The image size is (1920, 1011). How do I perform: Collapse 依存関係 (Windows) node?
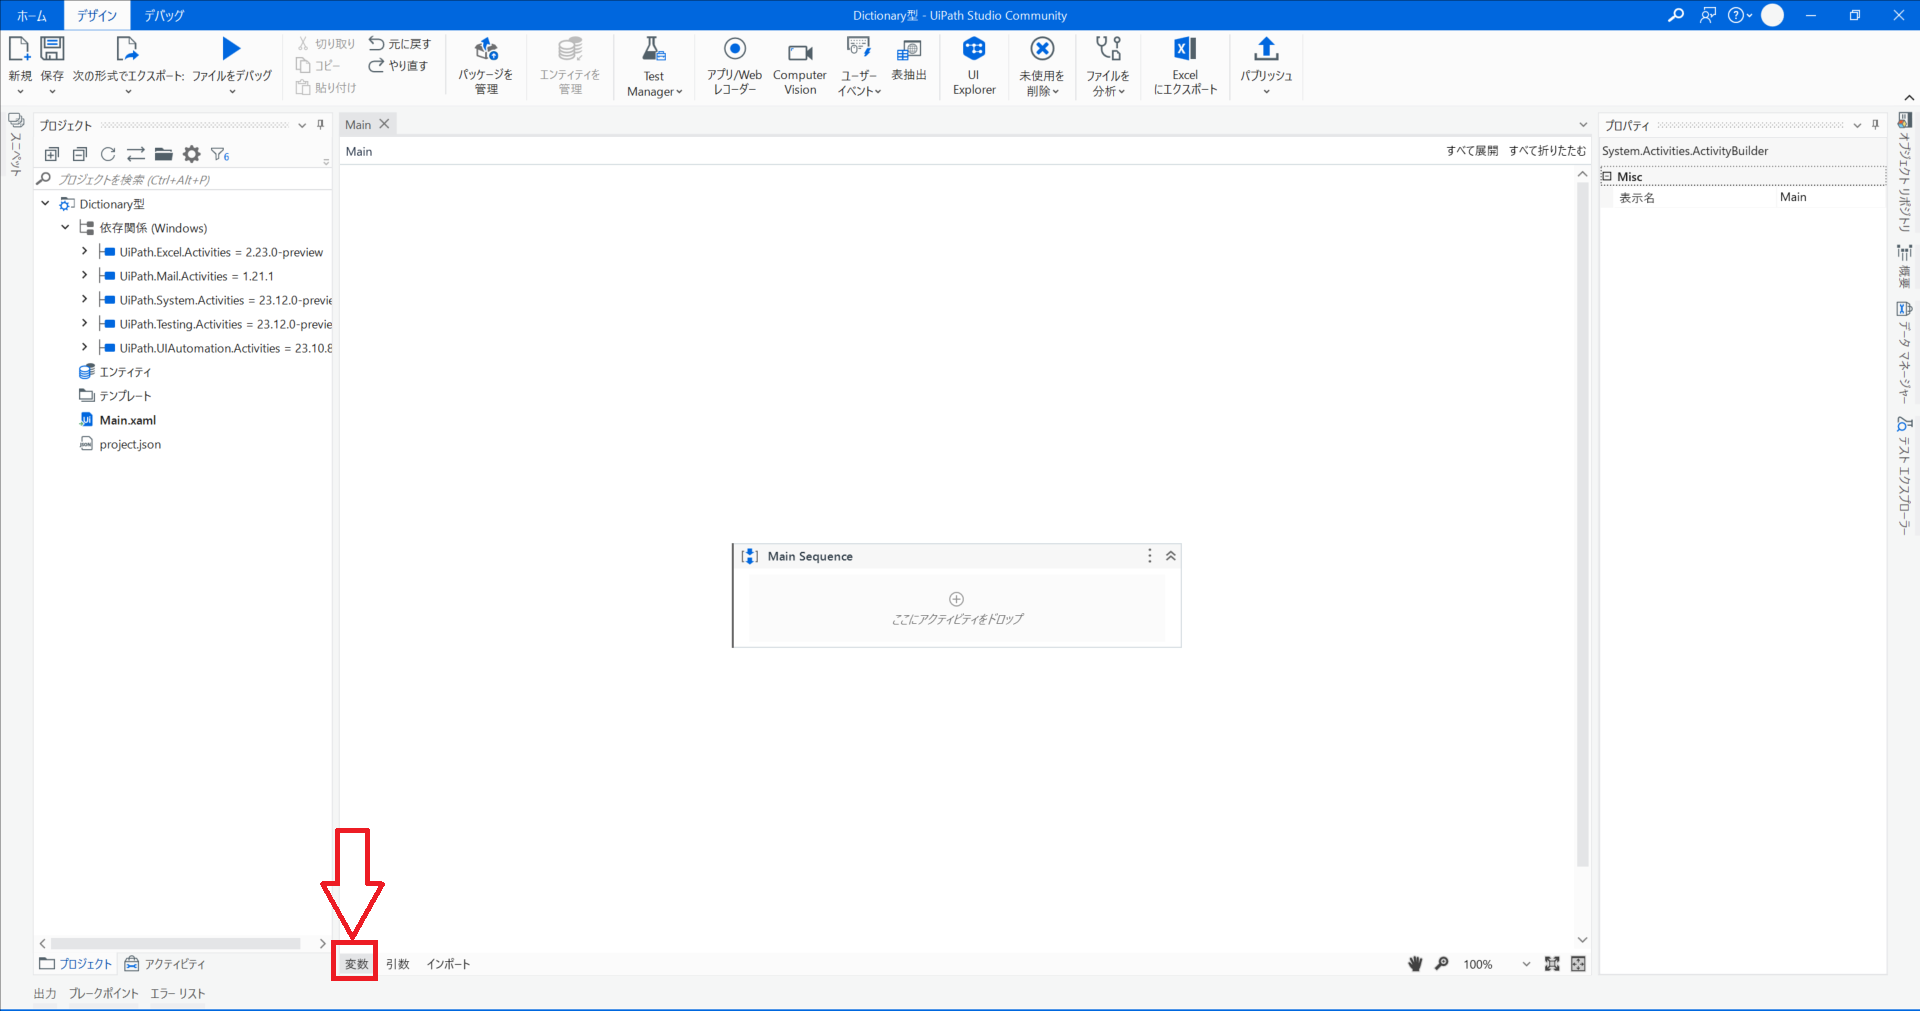pos(65,227)
